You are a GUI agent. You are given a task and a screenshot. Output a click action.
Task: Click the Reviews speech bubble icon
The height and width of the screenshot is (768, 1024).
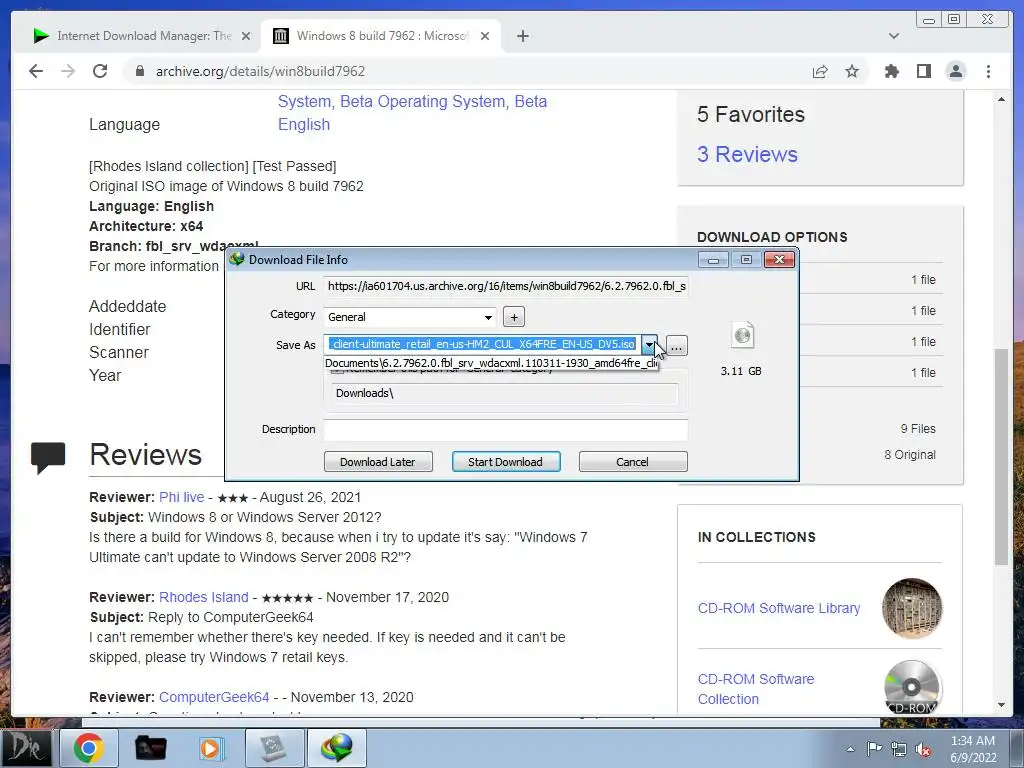(48, 456)
